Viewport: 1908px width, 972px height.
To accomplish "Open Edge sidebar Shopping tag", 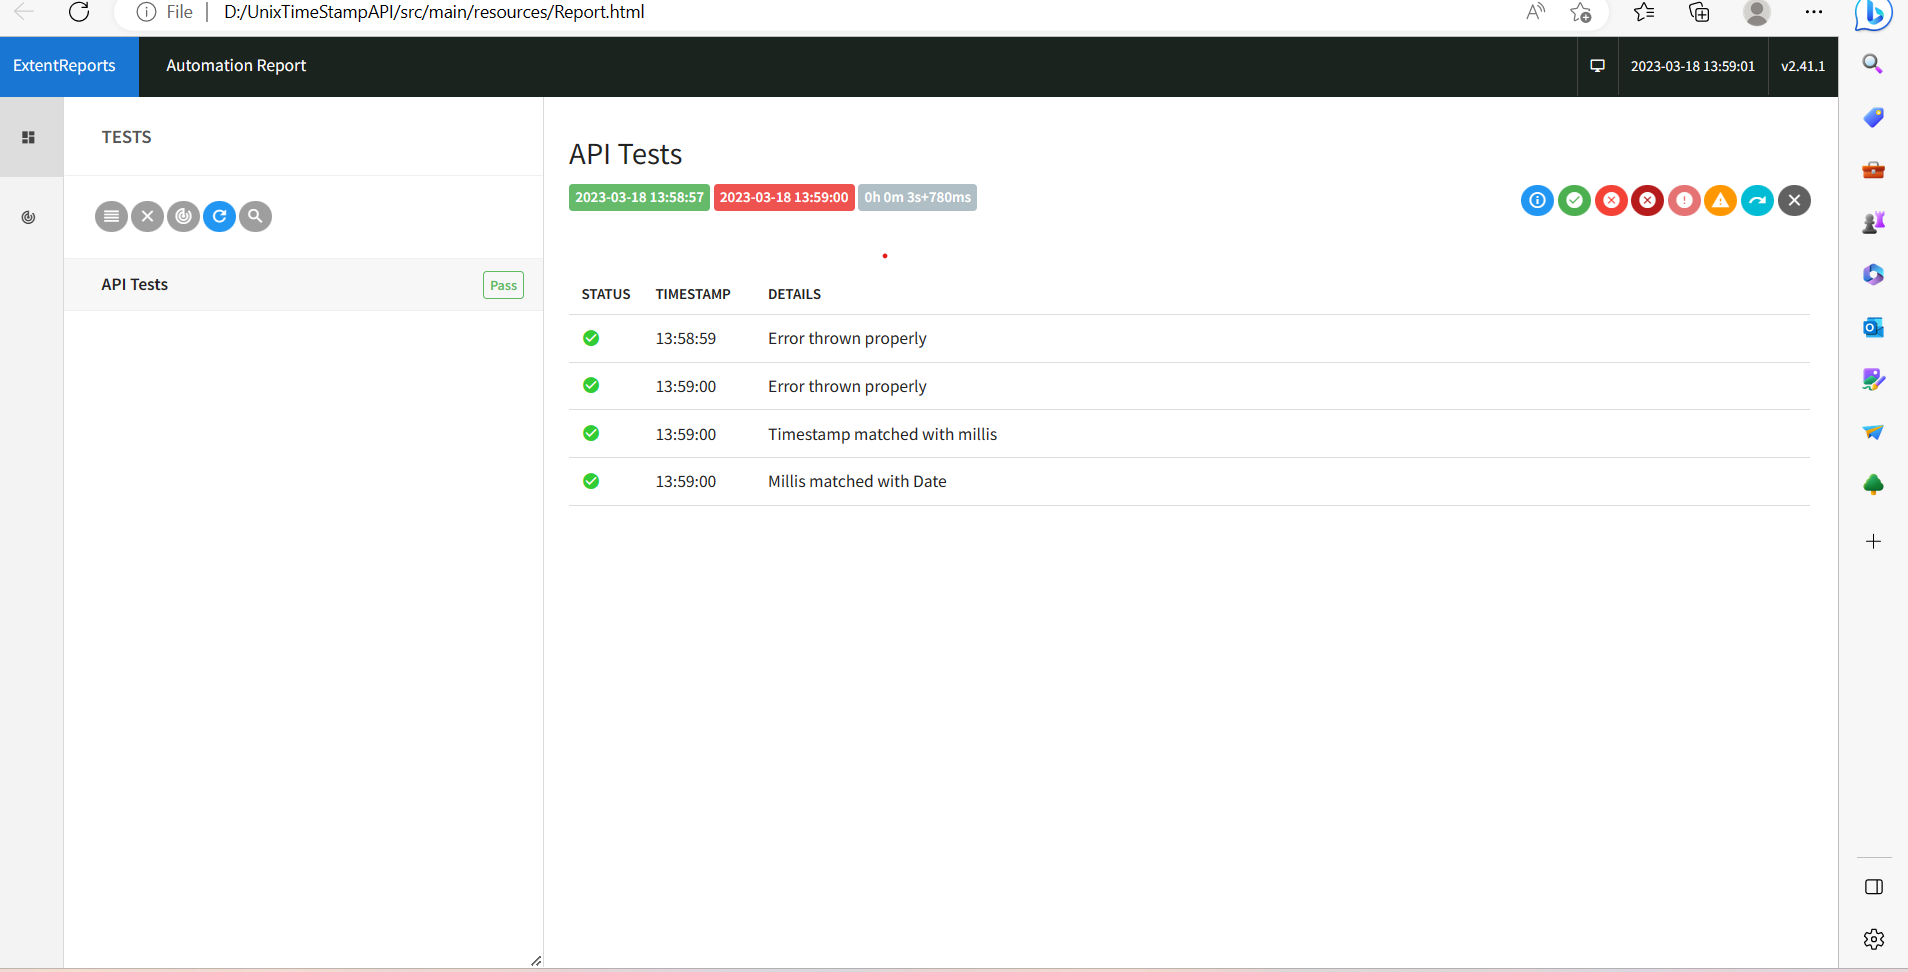I will (1873, 117).
